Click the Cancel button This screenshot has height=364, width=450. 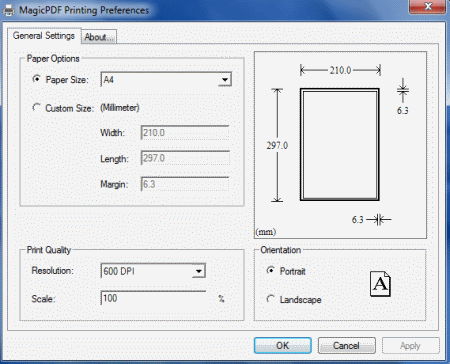click(x=347, y=346)
